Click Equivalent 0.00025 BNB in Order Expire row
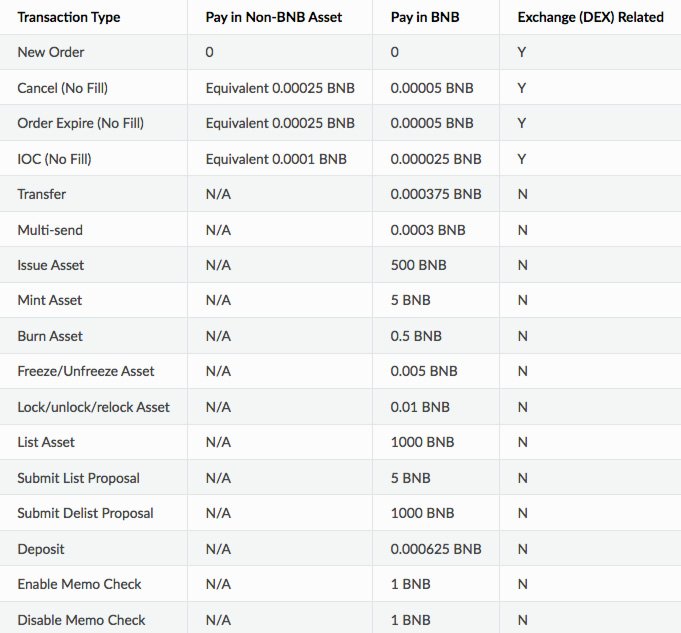 (280, 123)
